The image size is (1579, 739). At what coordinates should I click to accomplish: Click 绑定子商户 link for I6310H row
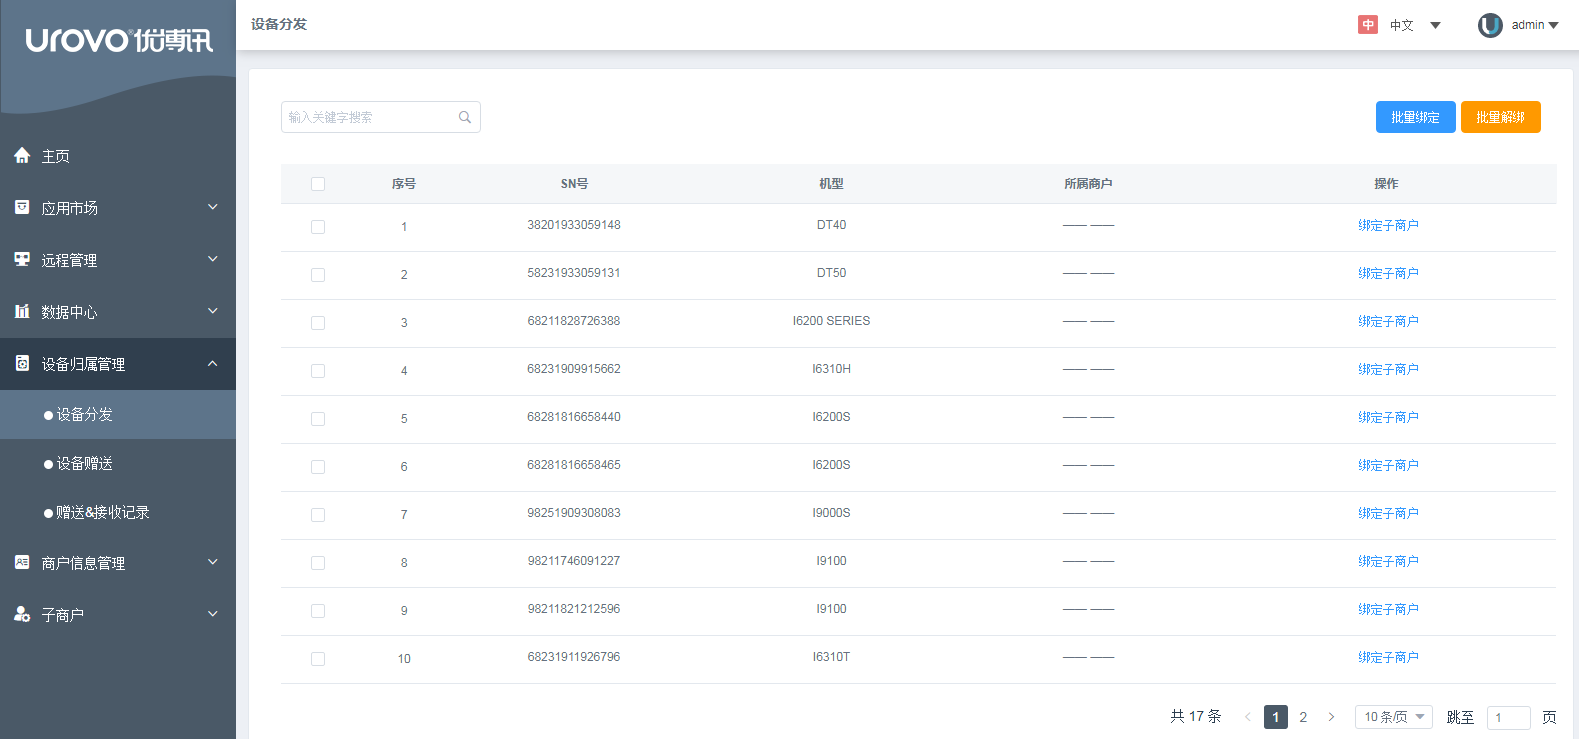[1388, 370]
